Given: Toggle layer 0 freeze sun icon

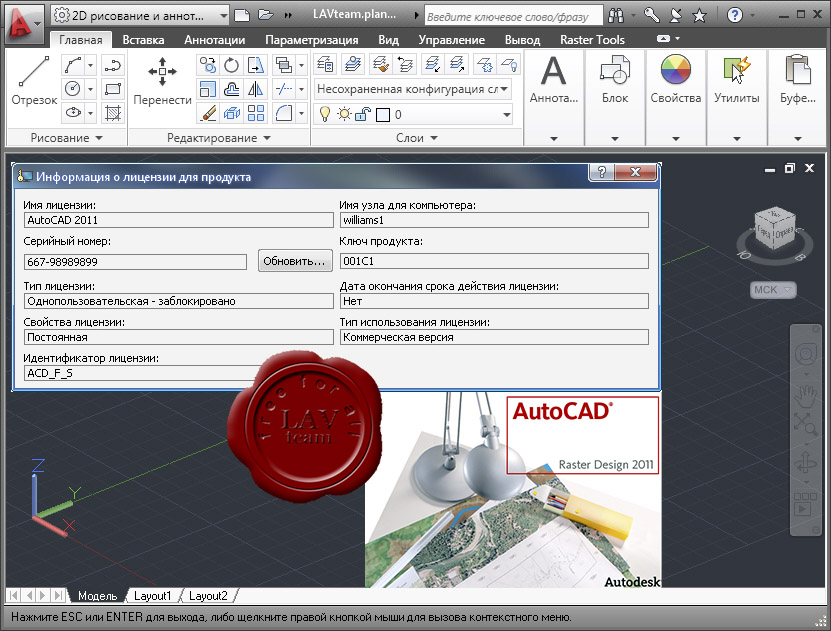Looking at the screenshot, I should (x=344, y=114).
